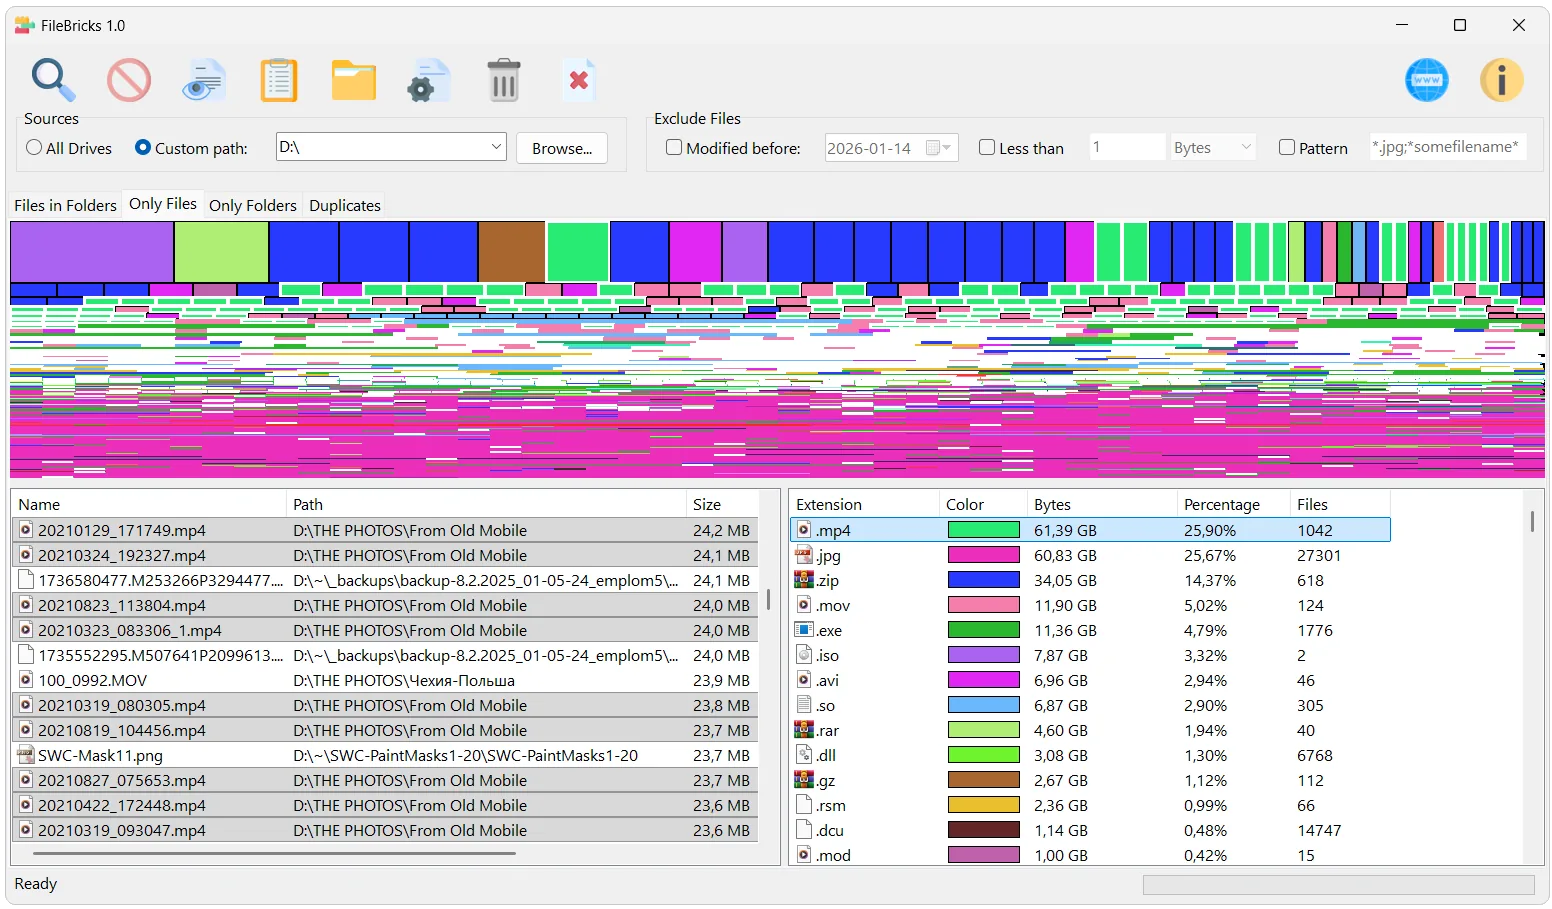
Task: Click the Less than size value field
Action: coord(1127,148)
